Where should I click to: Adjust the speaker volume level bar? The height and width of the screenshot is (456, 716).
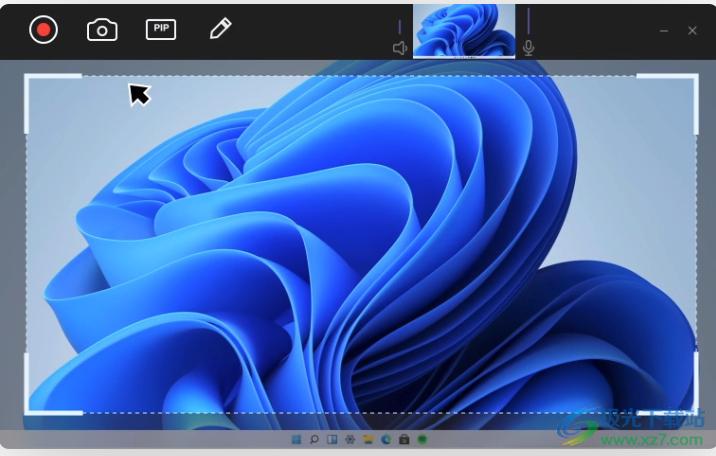(400, 27)
